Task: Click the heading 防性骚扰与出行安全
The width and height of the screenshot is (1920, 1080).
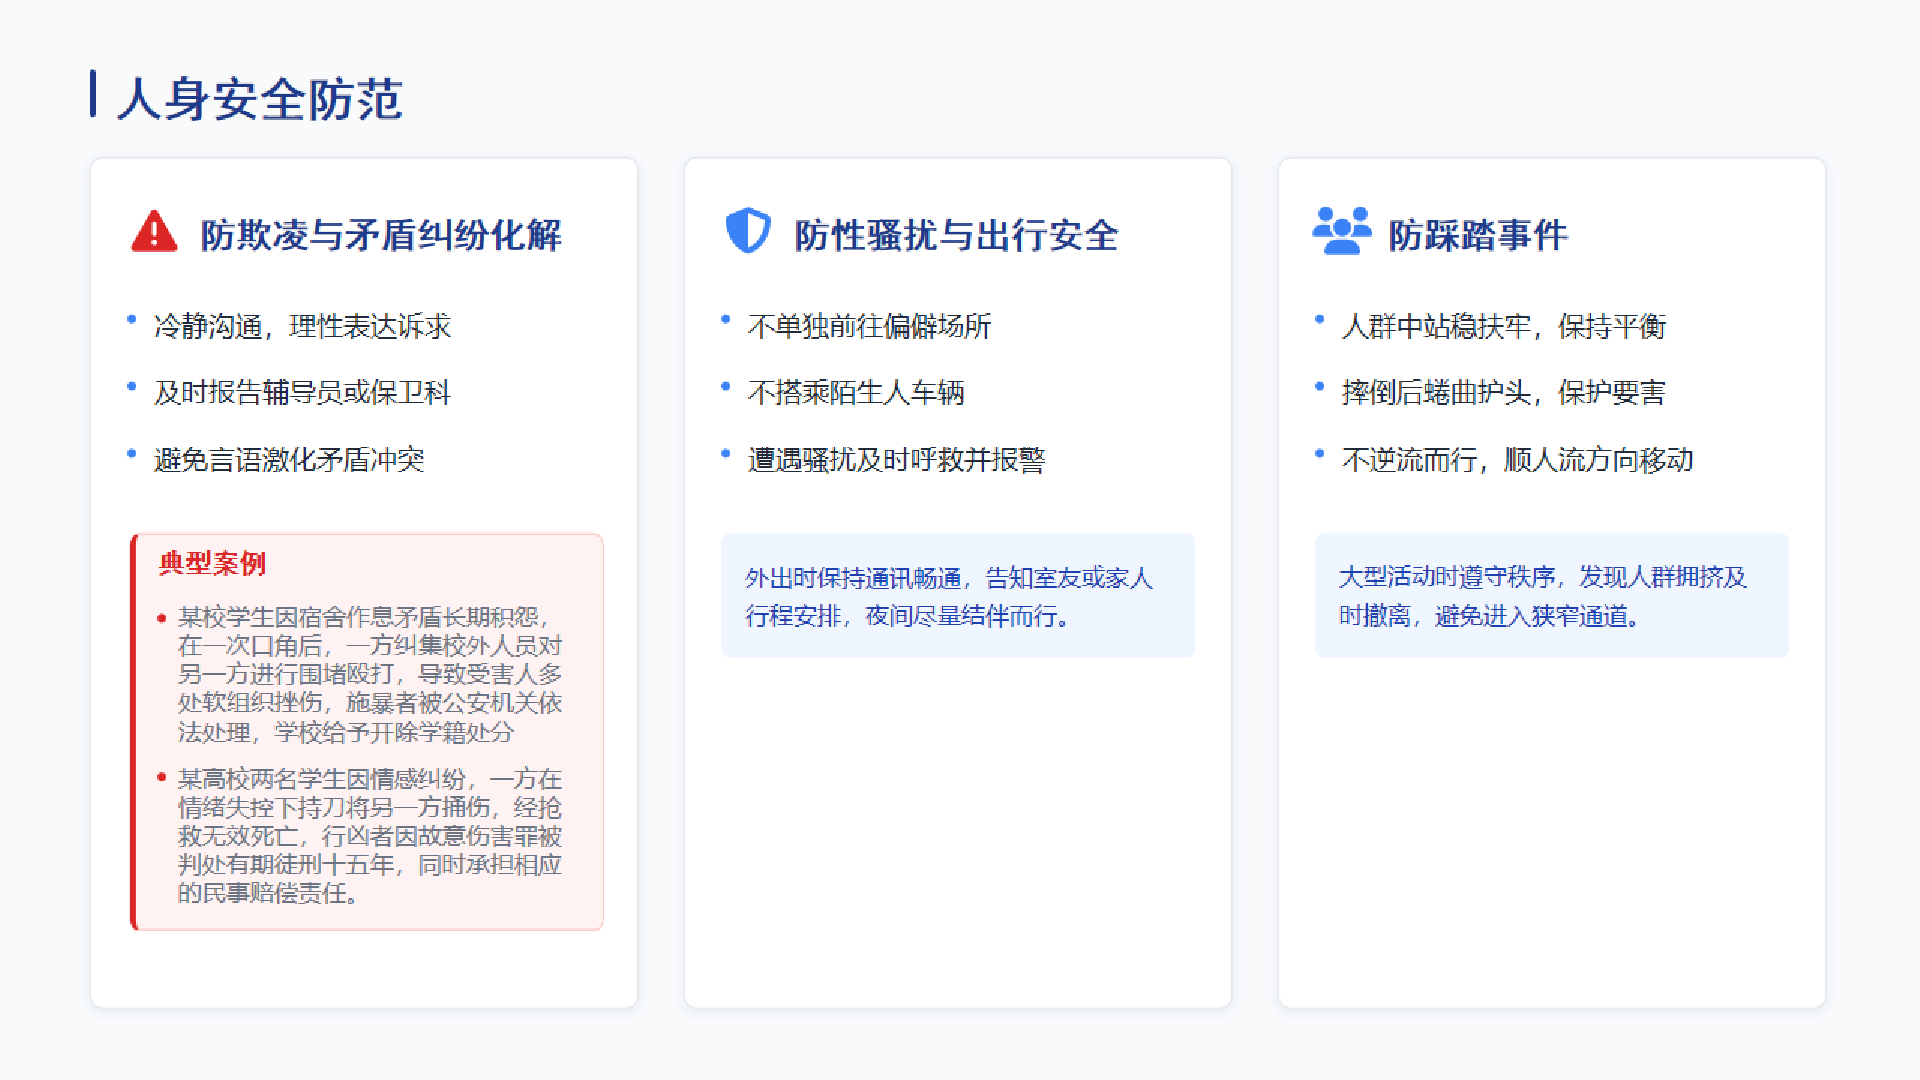Action: coord(956,236)
